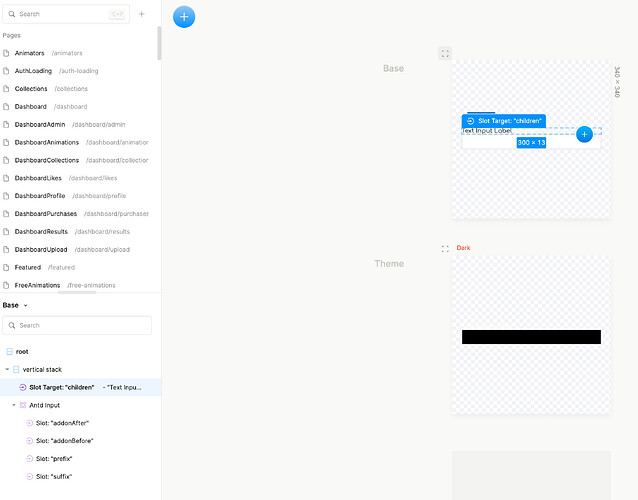The width and height of the screenshot is (638, 500).
Task: Click the Theme variant group label
Action: pyautogui.click(x=389, y=264)
